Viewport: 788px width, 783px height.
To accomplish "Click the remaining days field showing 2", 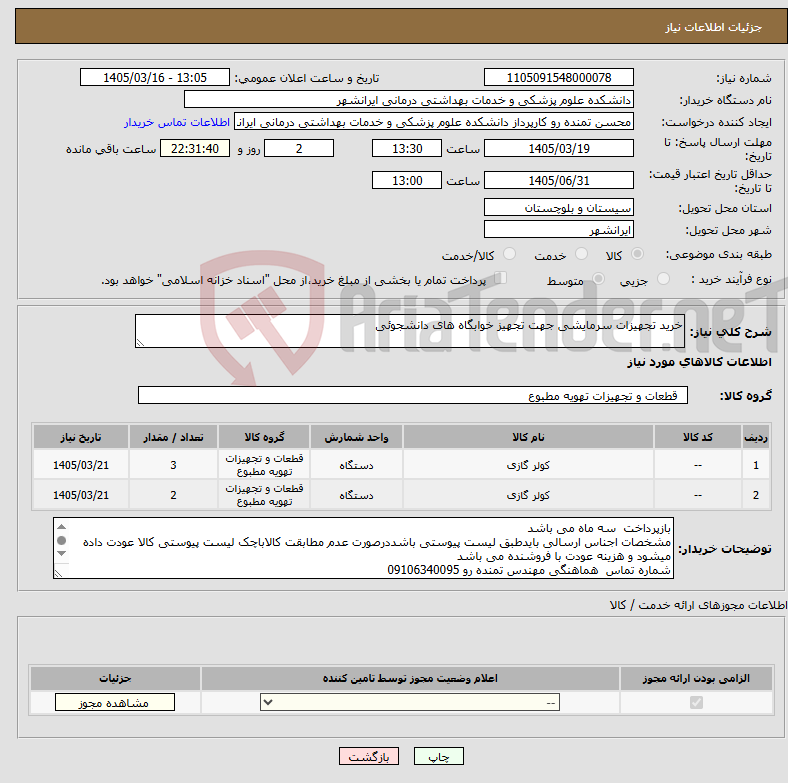I will [x=299, y=148].
